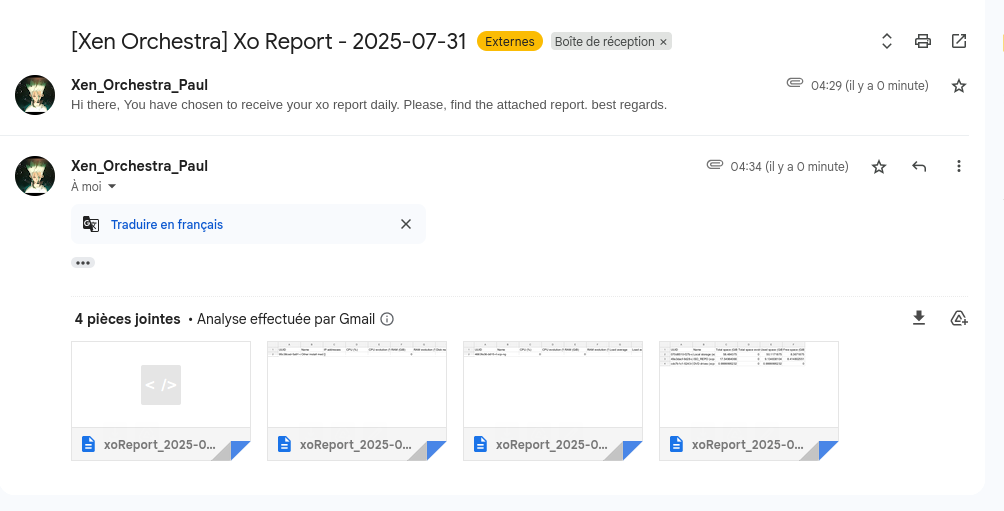
Task: Open the fourth xoReport attachment with storage space columns
Action: click(x=749, y=401)
